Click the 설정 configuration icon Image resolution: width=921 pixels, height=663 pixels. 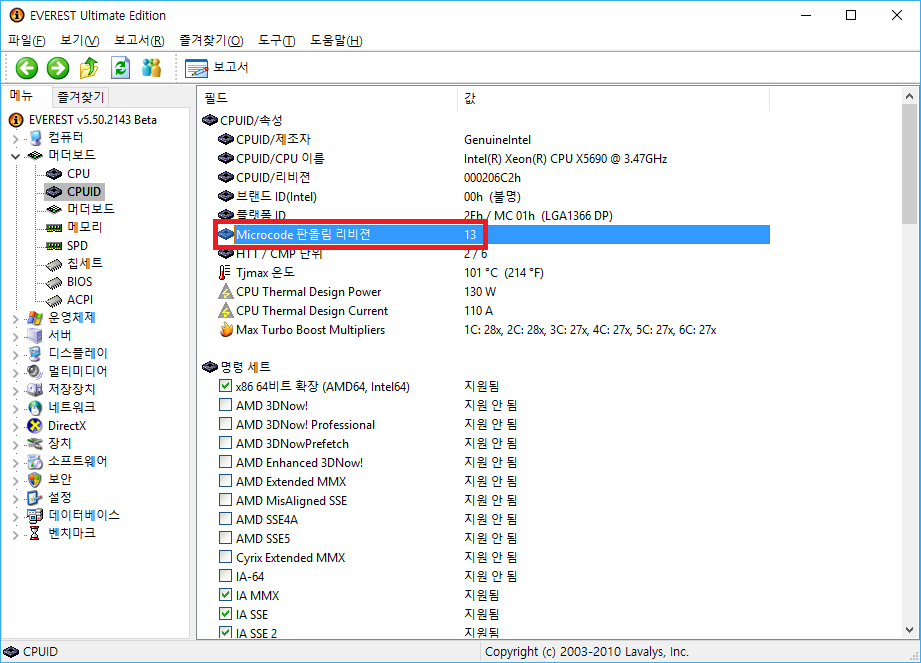click(35, 497)
